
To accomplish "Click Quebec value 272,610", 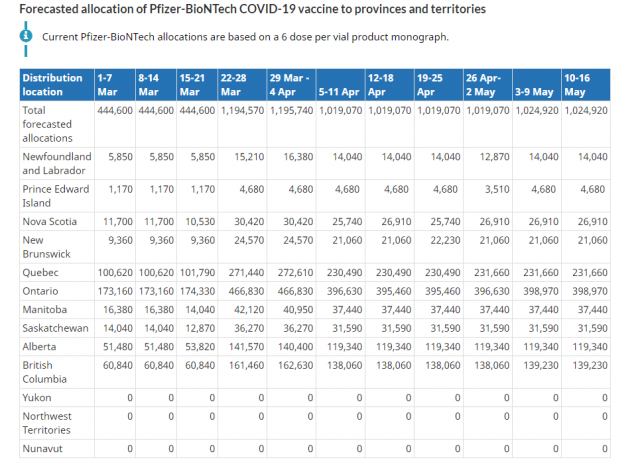I will pyautogui.click(x=296, y=272).
